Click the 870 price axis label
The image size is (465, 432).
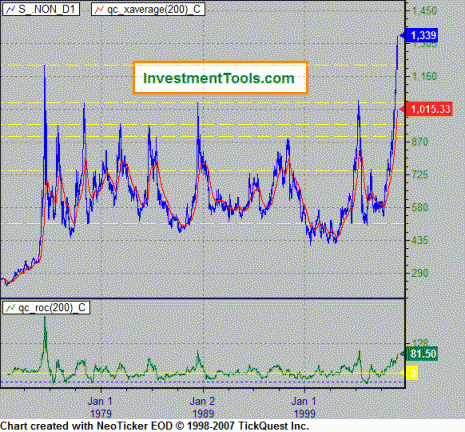[419, 142]
